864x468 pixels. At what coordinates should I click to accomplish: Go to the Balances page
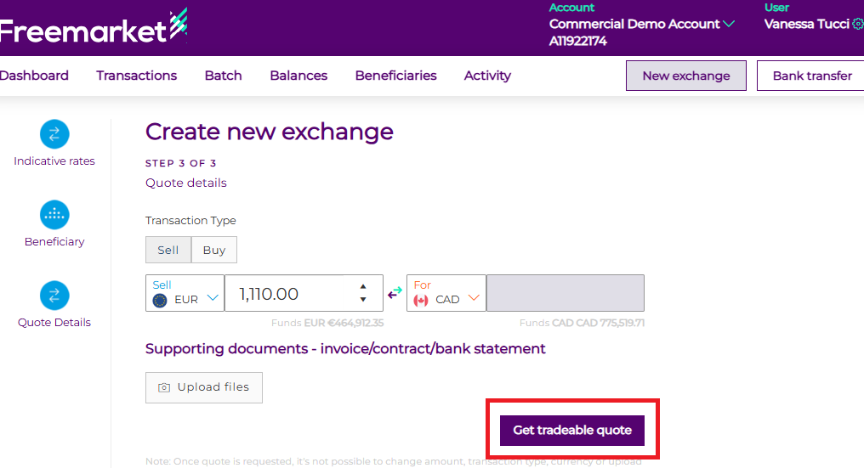point(298,76)
